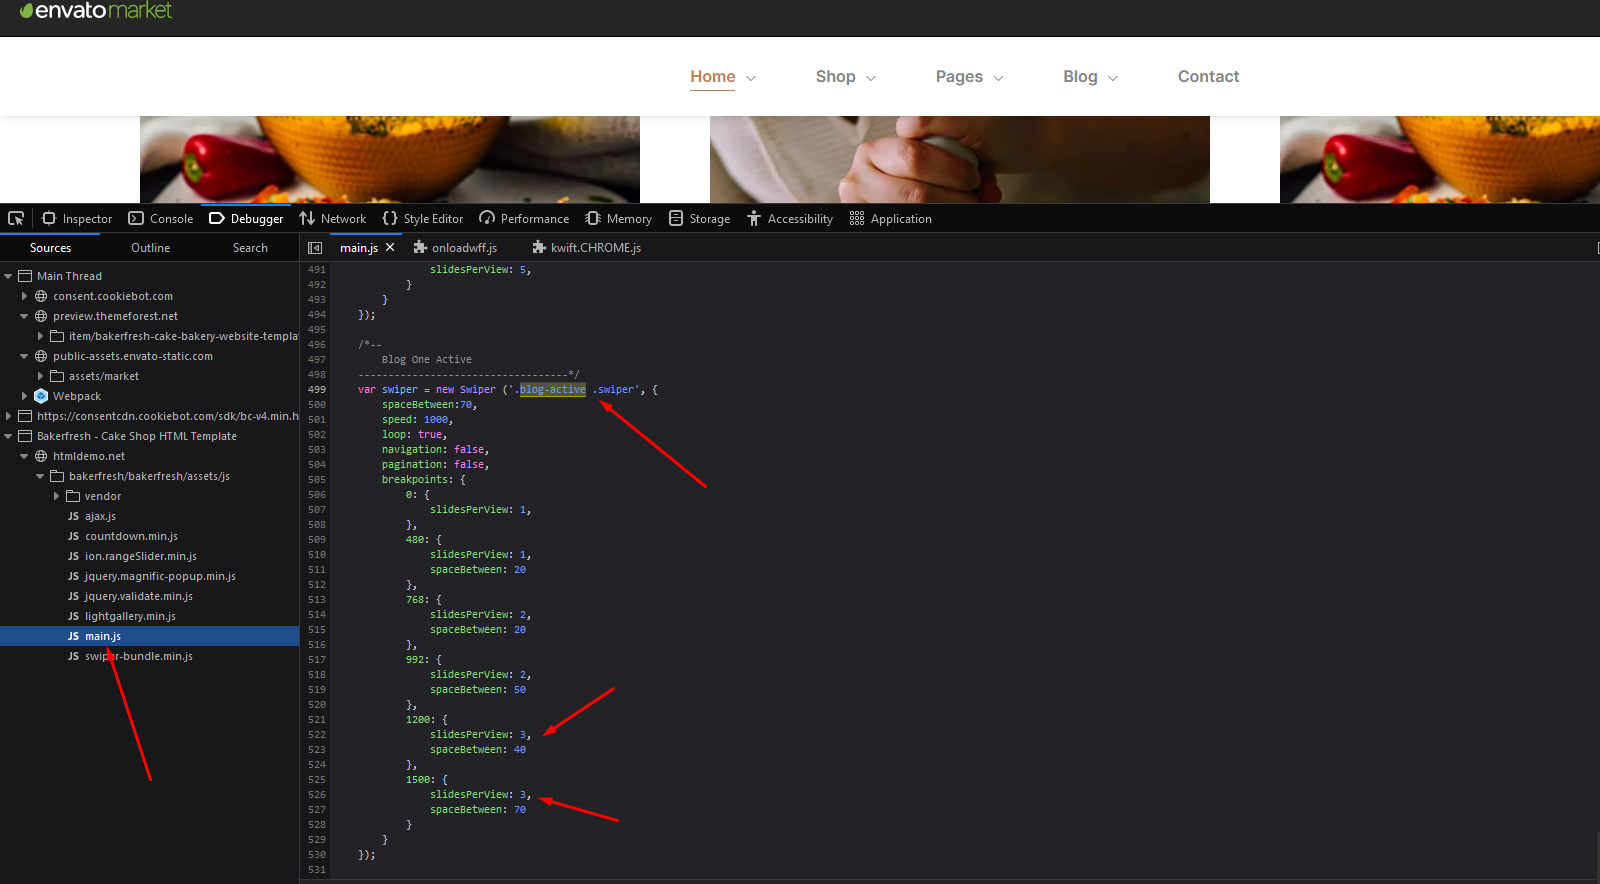Collapse the public-assets.envato-static.com node
This screenshot has height=884, width=1600.
[x=24, y=356]
